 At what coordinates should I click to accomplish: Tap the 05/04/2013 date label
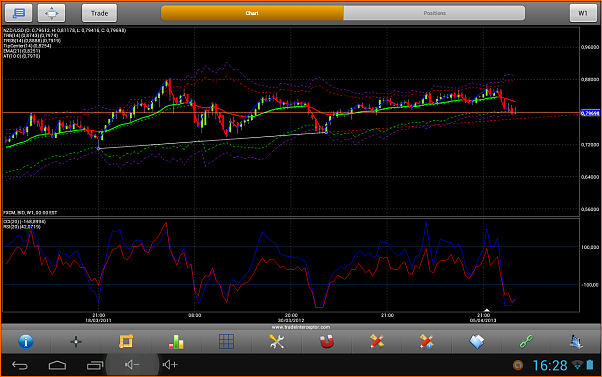(x=483, y=320)
